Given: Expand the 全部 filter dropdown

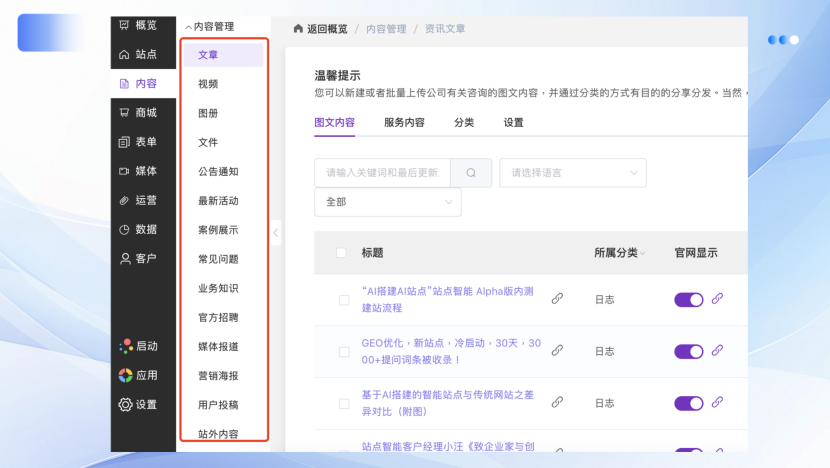Looking at the screenshot, I should [388, 202].
